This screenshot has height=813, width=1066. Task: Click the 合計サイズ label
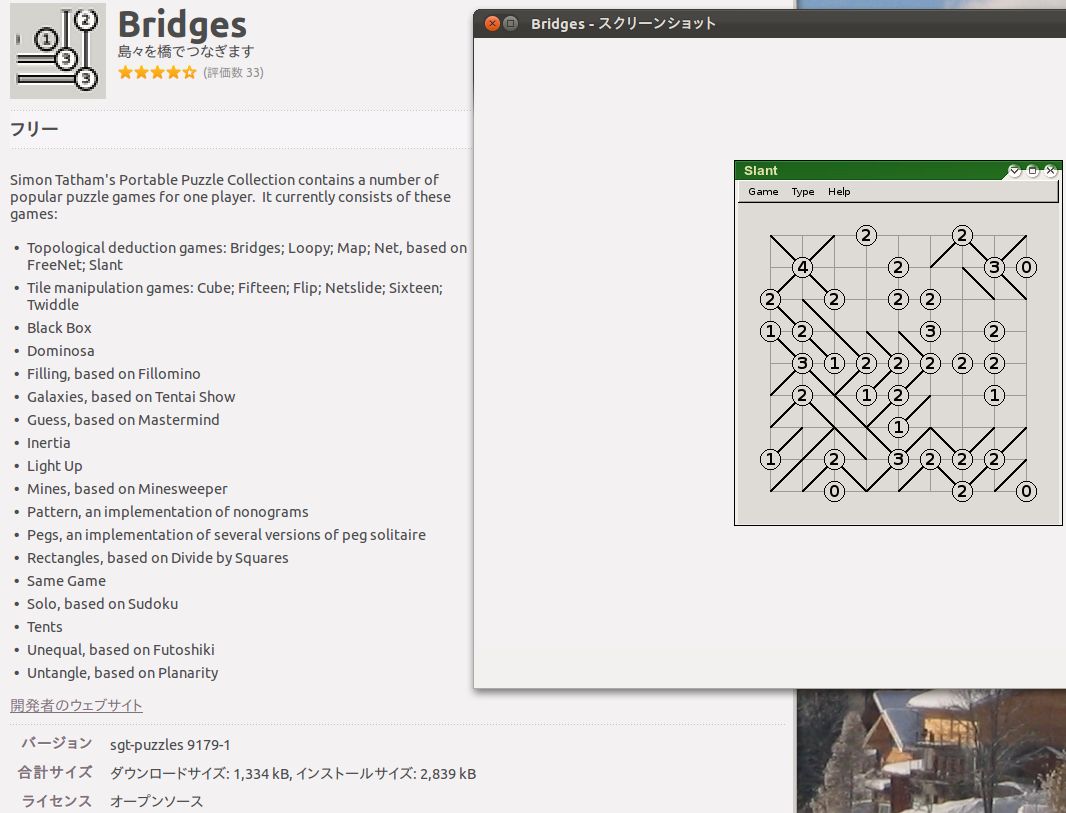55,772
